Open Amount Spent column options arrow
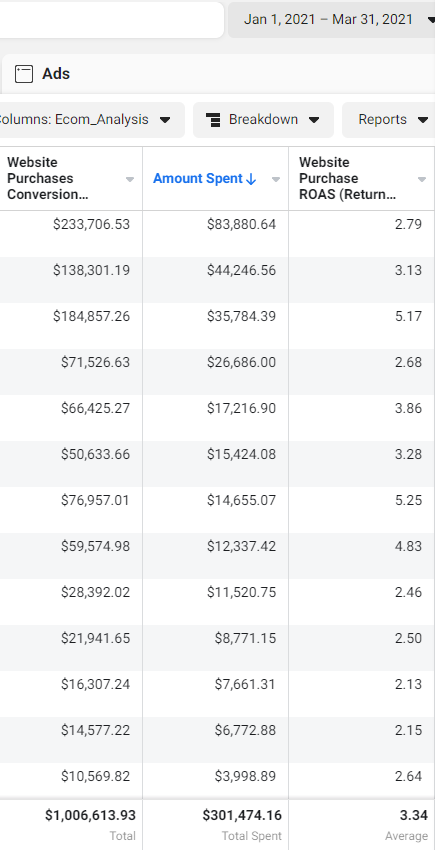The height and width of the screenshot is (850, 435). (276, 179)
